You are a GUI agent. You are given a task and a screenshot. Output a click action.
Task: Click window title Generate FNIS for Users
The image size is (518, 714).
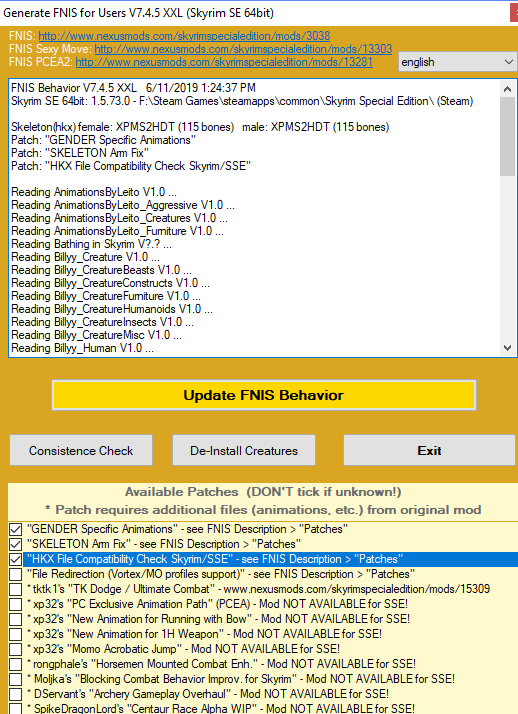(138, 12)
